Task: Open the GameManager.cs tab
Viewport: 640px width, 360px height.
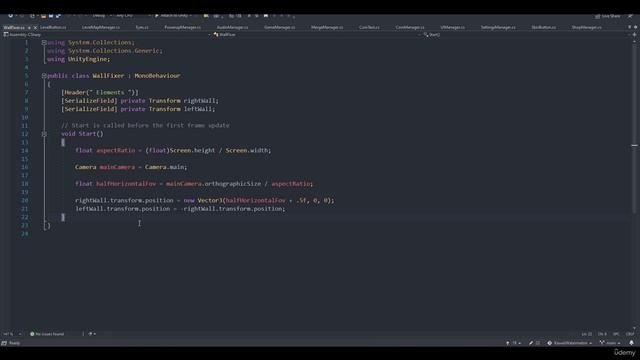Action: click(x=280, y=27)
